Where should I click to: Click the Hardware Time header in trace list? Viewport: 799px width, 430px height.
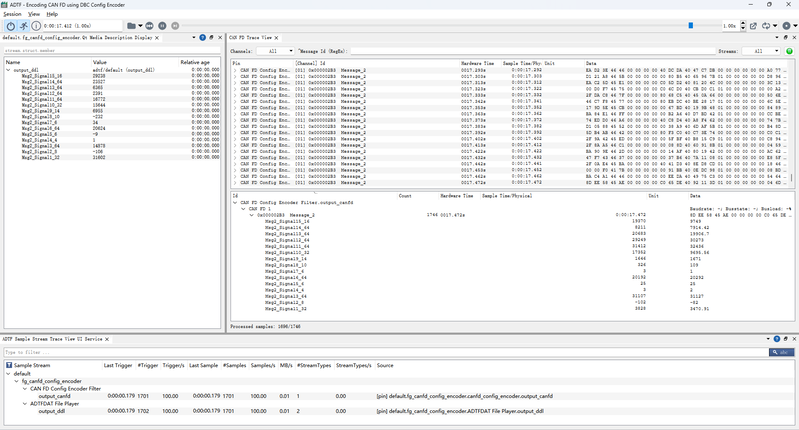[x=477, y=63]
